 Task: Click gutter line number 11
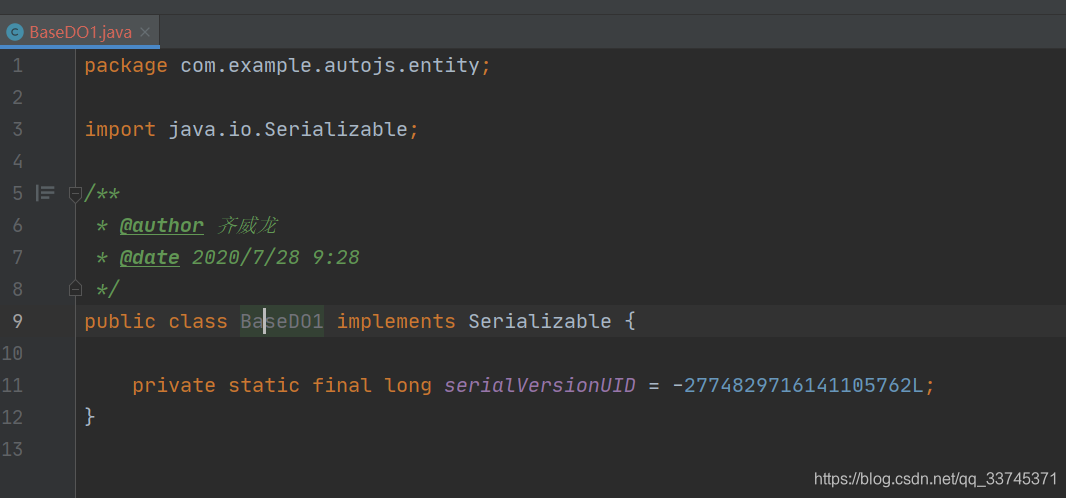tap(12, 385)
